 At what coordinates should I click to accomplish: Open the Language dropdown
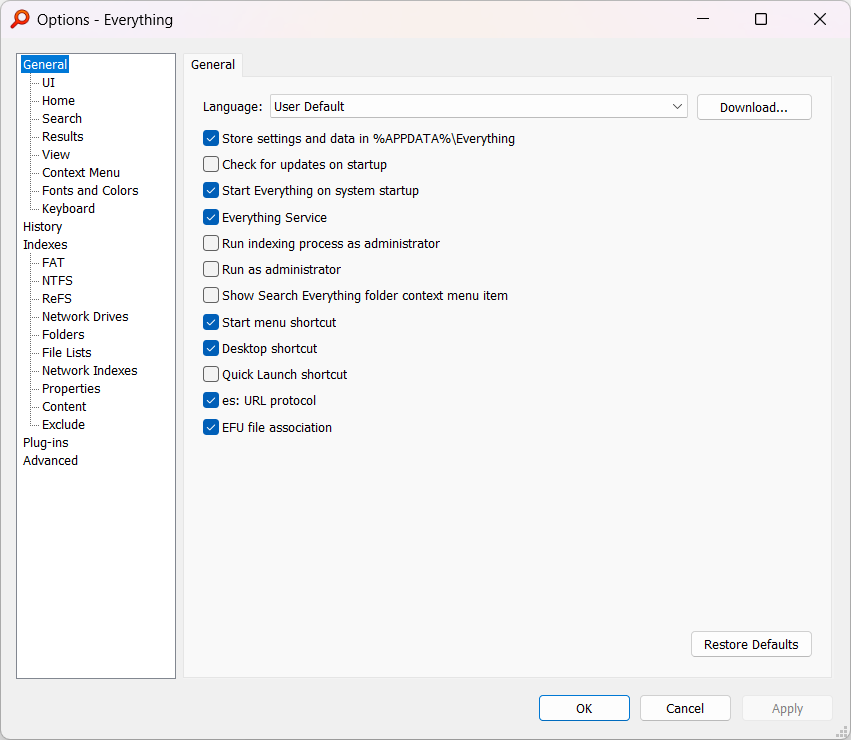(x=479, y=106)
